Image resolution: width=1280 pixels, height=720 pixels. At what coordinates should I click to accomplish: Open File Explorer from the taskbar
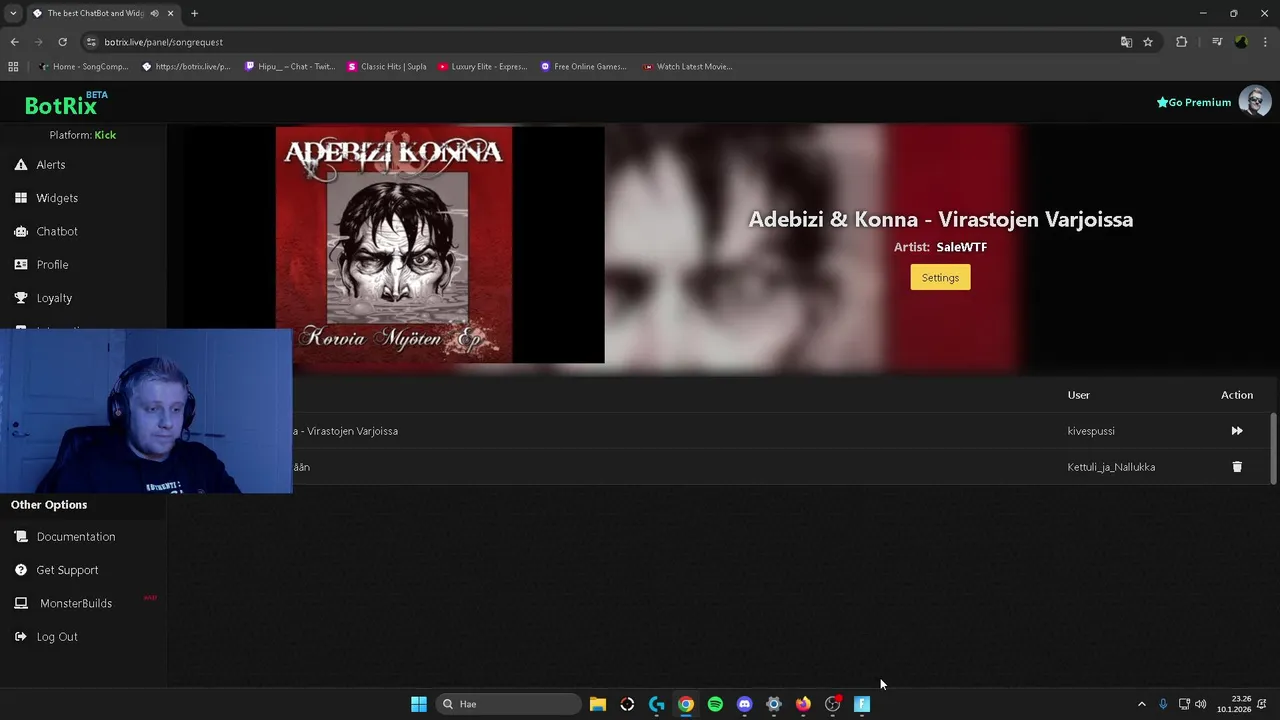[x=598, y=704]
